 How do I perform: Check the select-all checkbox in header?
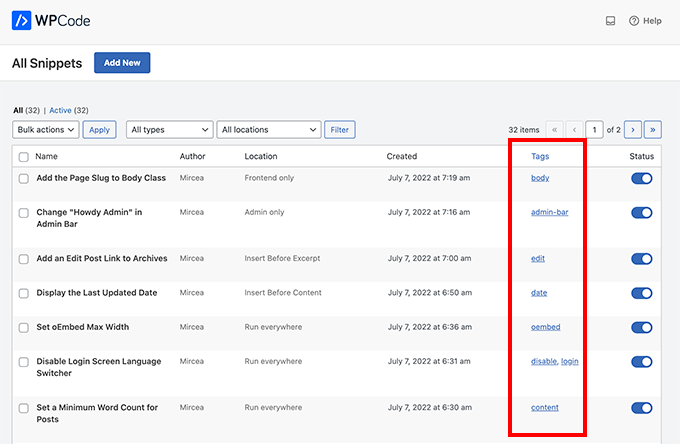pos(23,157)
